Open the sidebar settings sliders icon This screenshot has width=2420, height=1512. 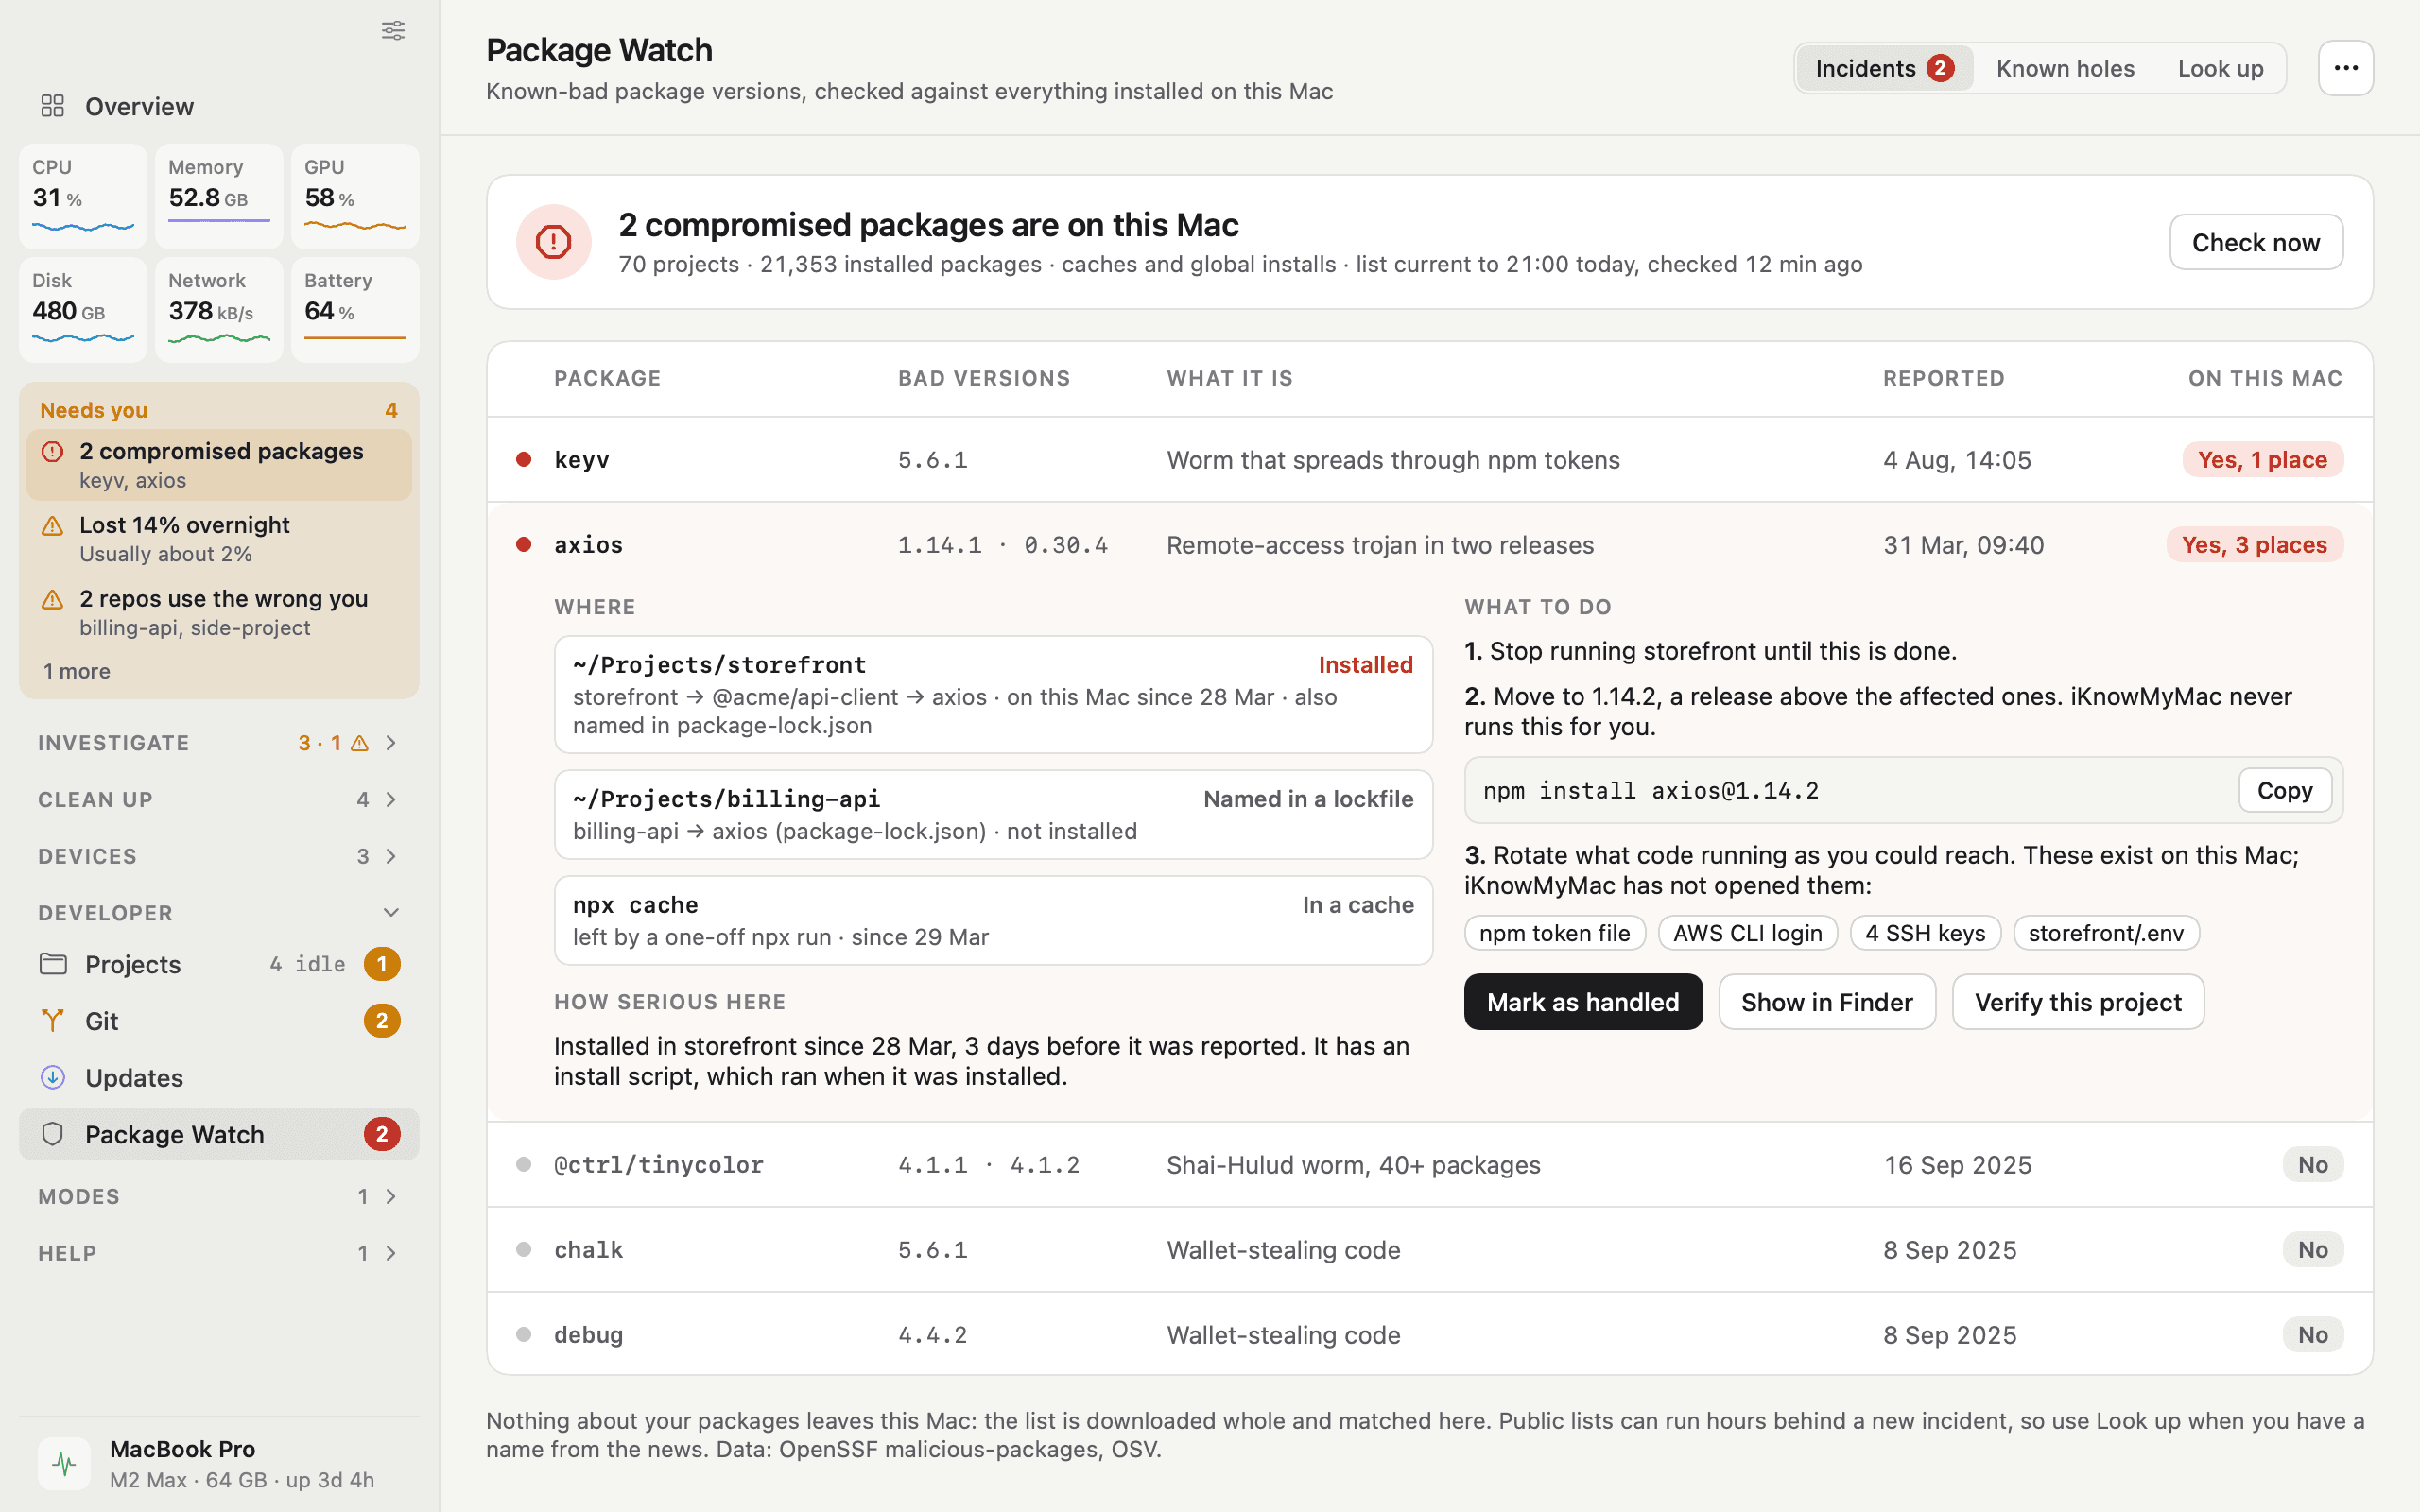tap(393, 30)
